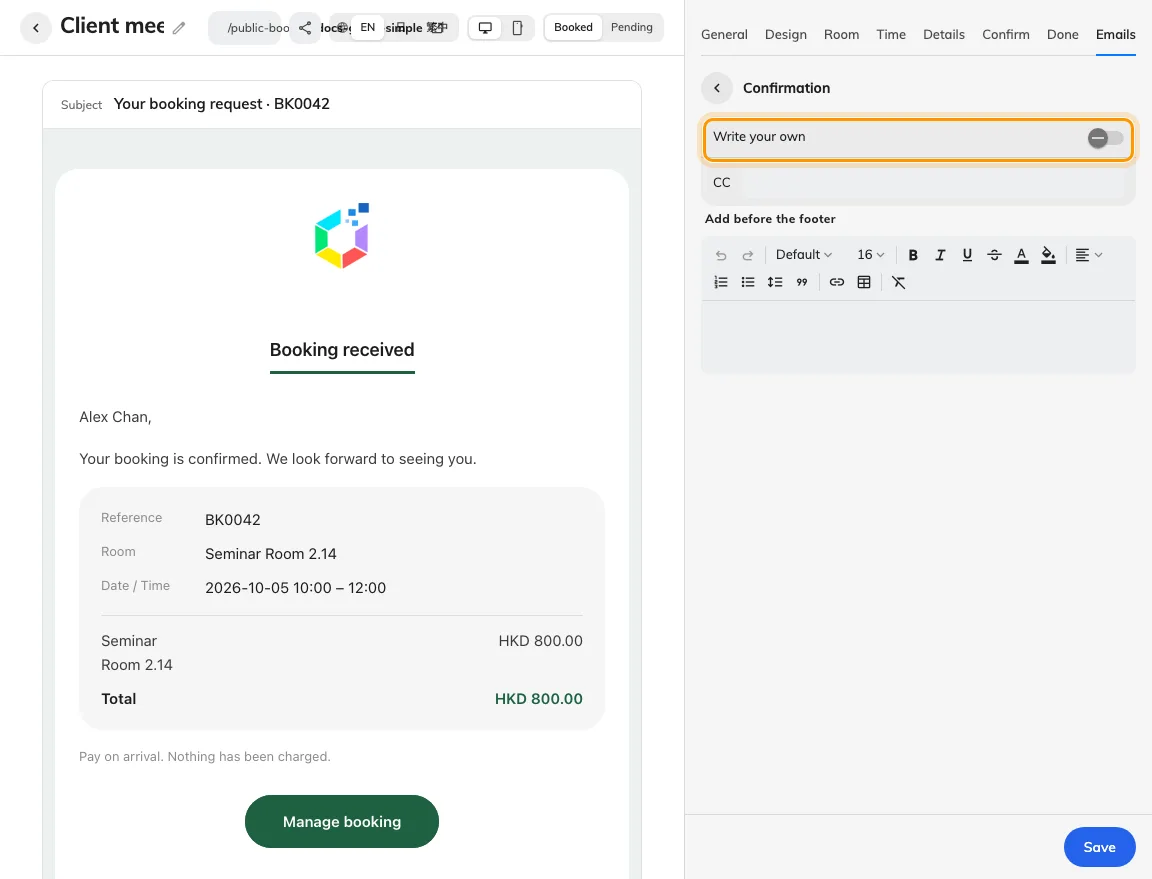Click the 2026-10-05 10:00 – 12:00 value

tap(295, 588)
